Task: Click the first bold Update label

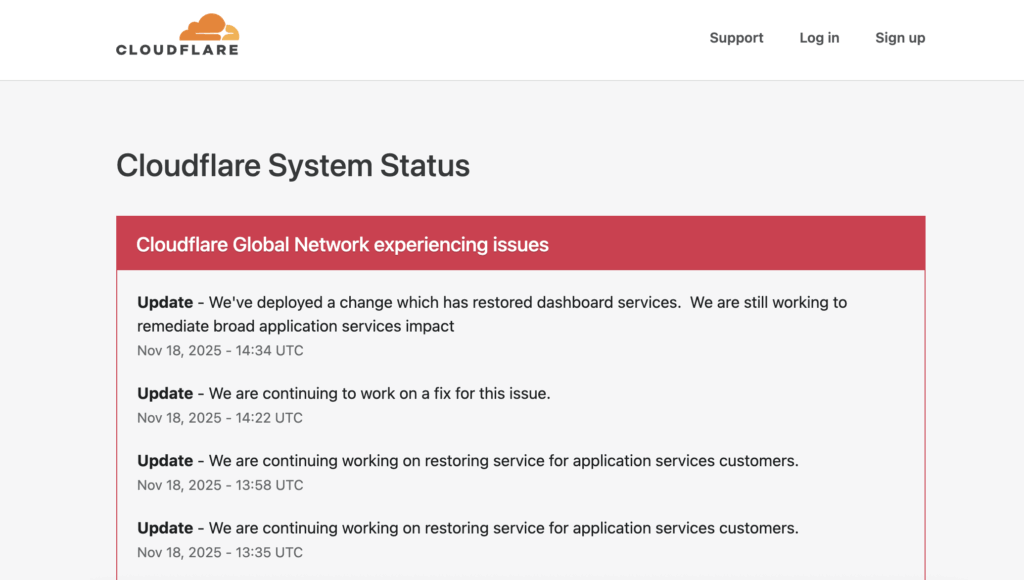Action: point(164,302)
